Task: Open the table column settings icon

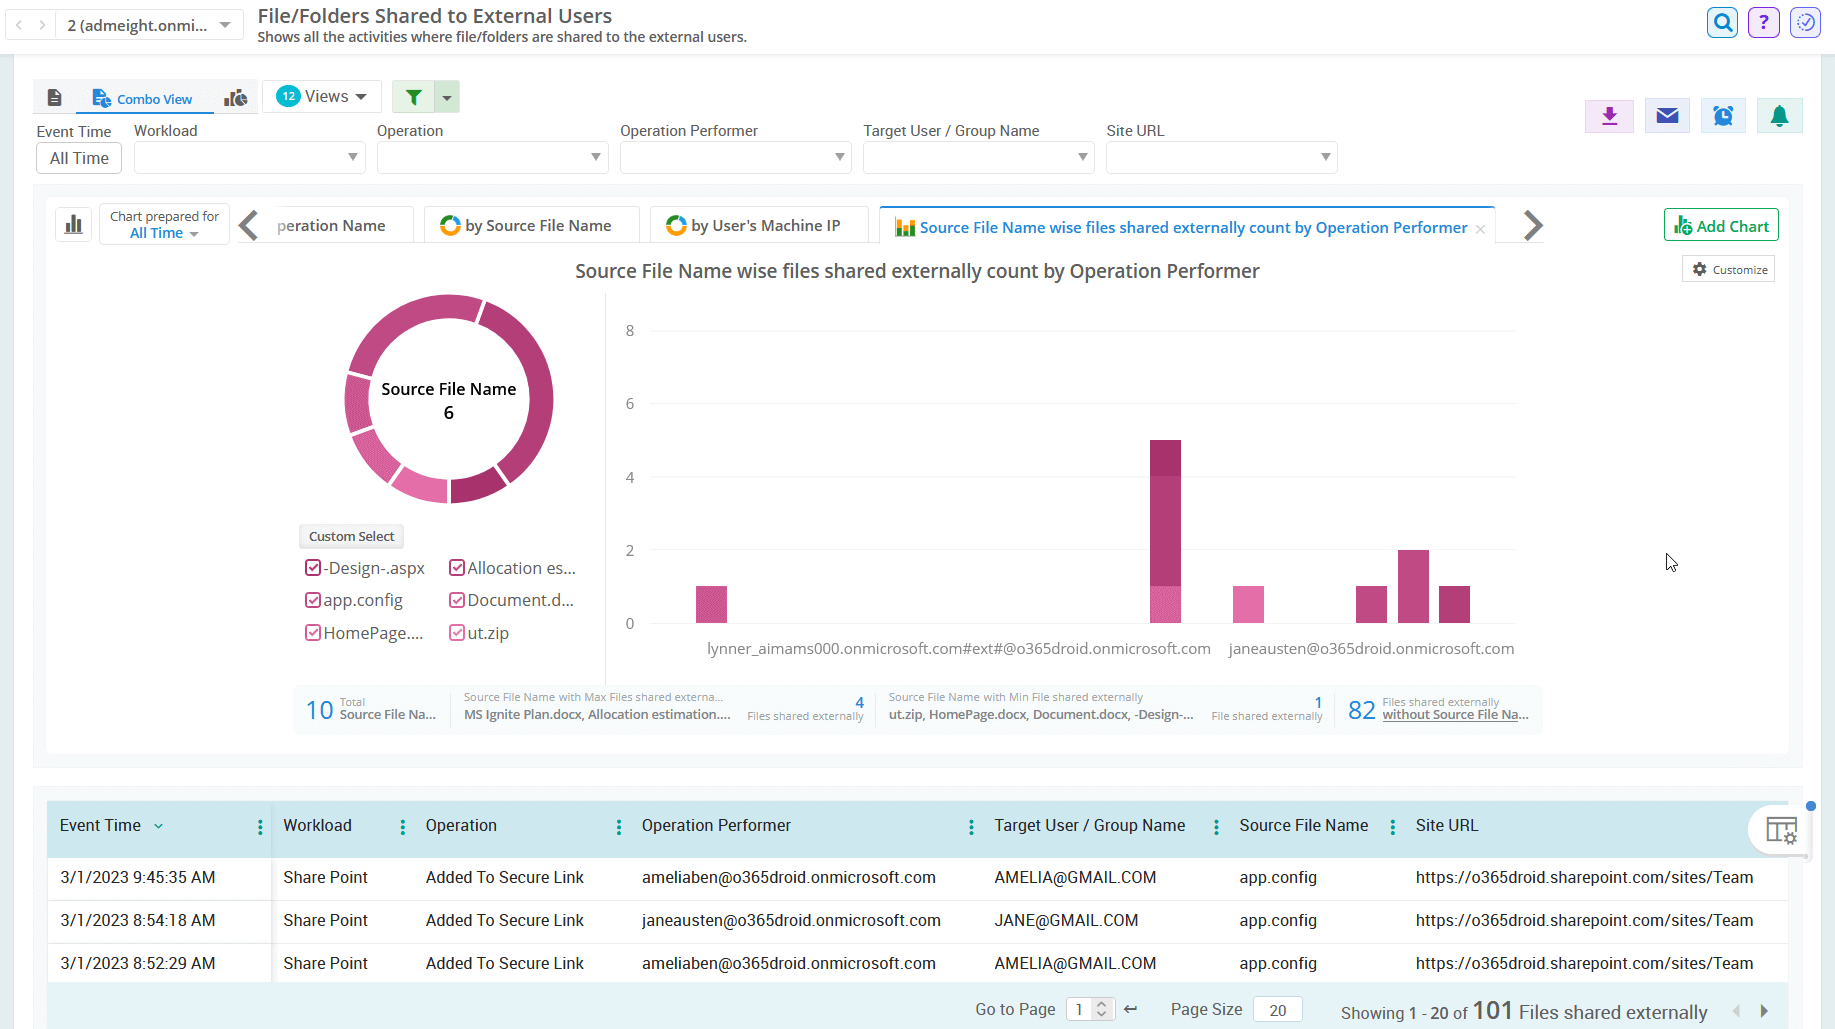Action: click(x=1780, y=830)
